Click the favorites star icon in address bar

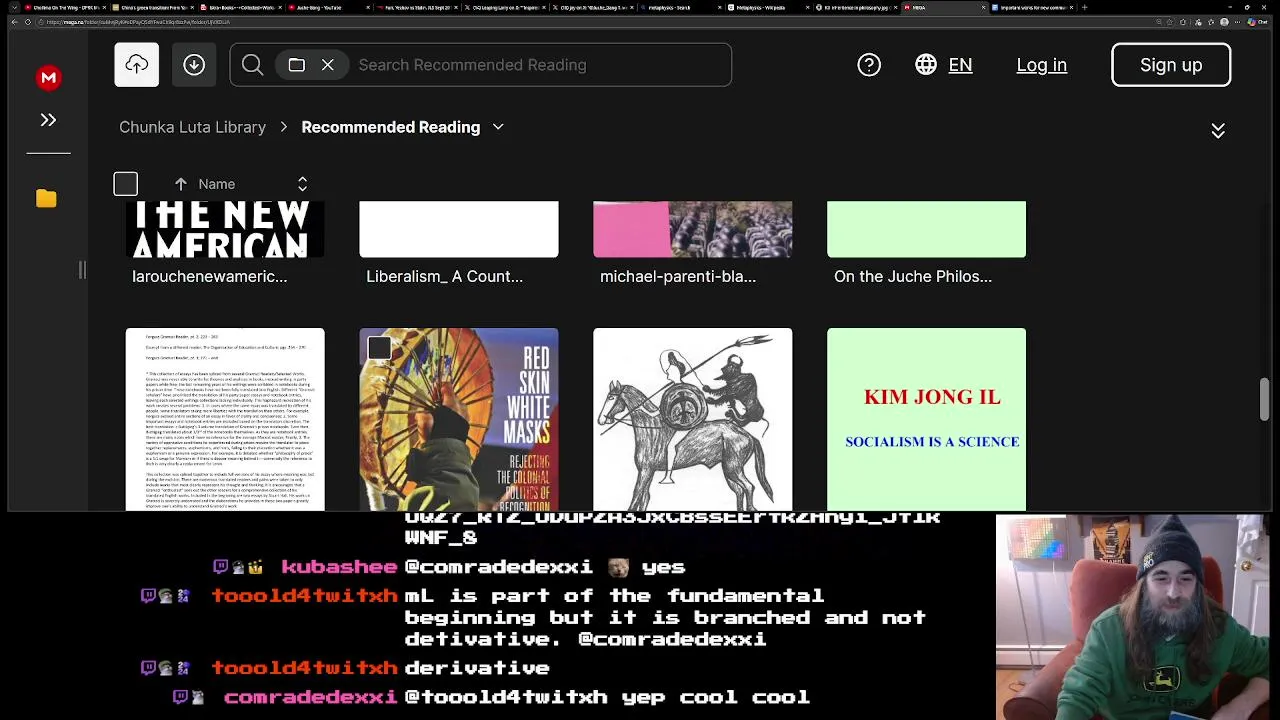pyautogui.click(x=1170, y=22)
